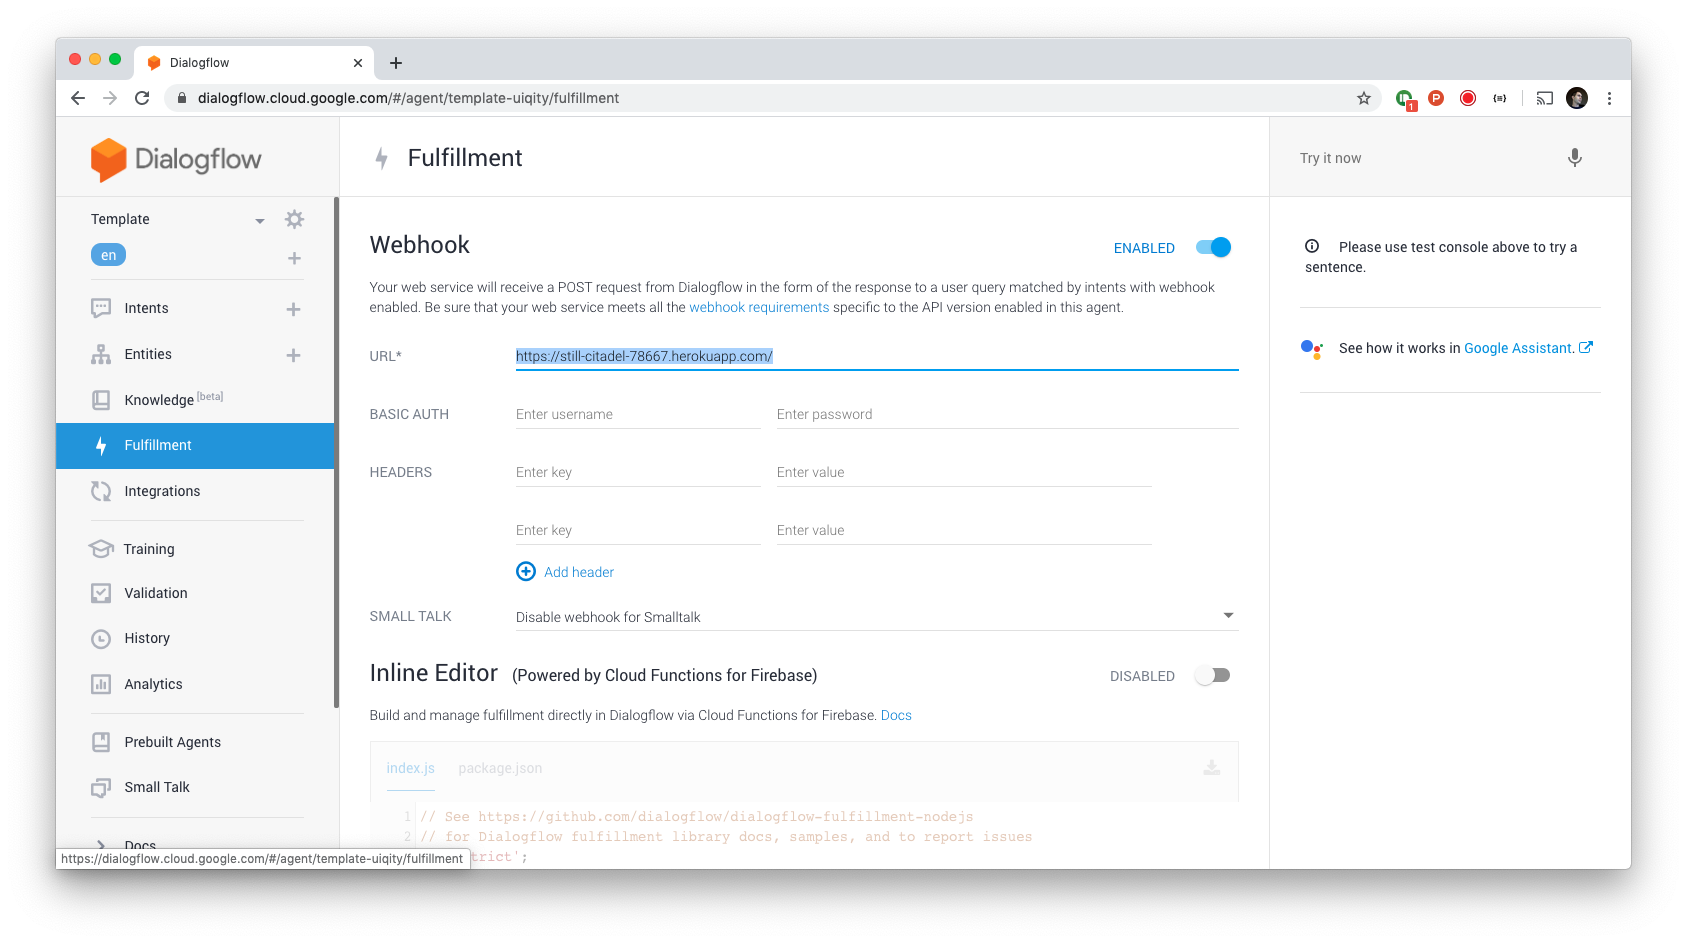
Task: Click the red record extension icon
Action: coord(1468,98)
